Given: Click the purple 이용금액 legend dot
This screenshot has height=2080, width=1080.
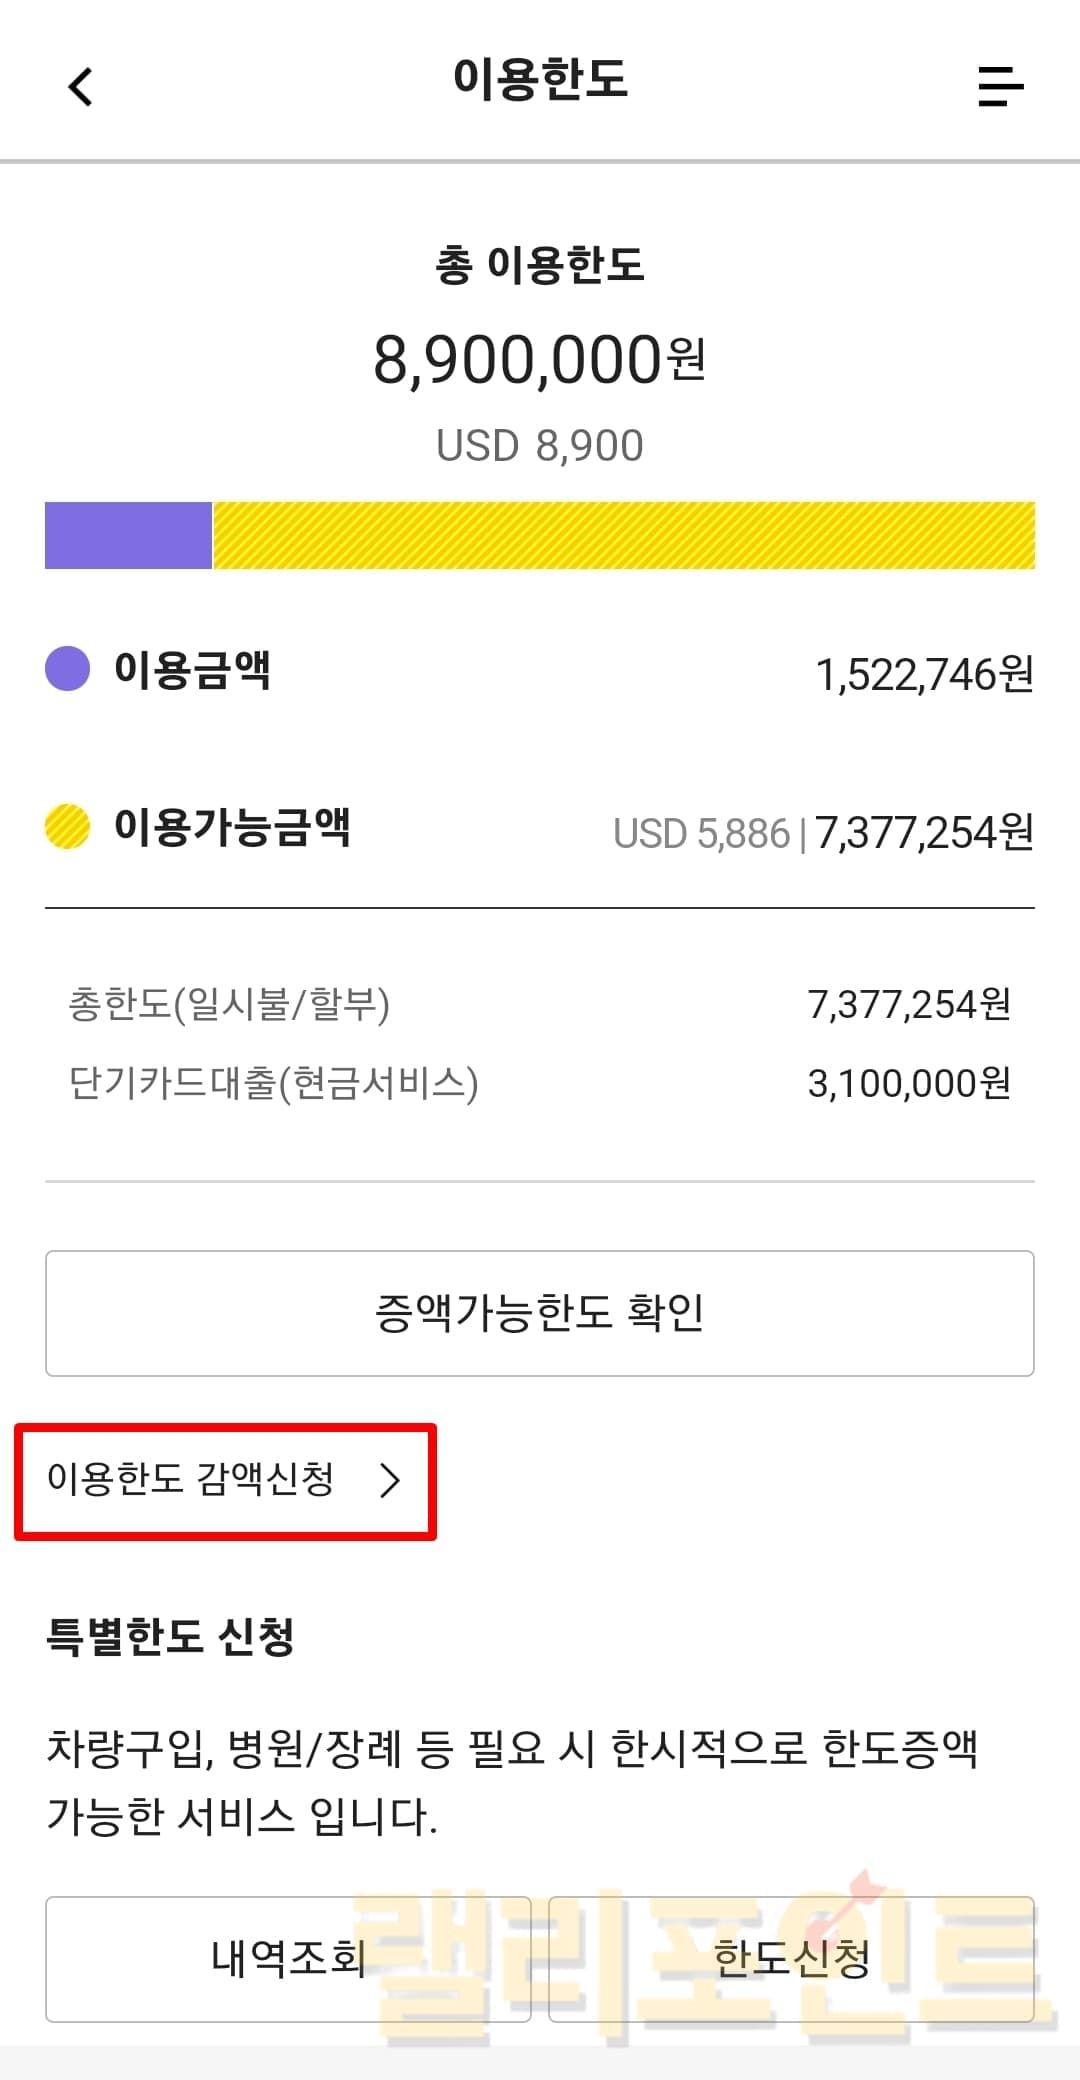Looking at the screenshot, I should 68,669.
